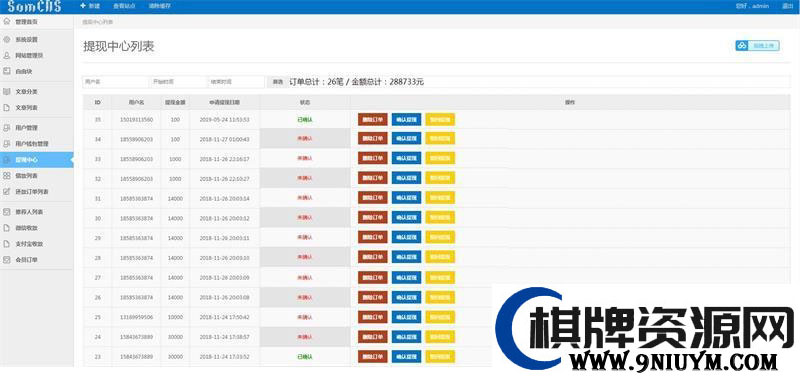Open the 文章分类 book icon entry
Image resolution: width=800 pixels, height=379 pixels.
[x=7, y=91]
